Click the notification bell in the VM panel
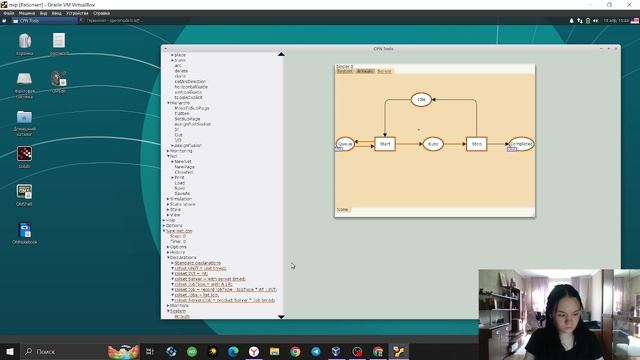This screenshot has height=360, width=640. click(x=571, y=20)
